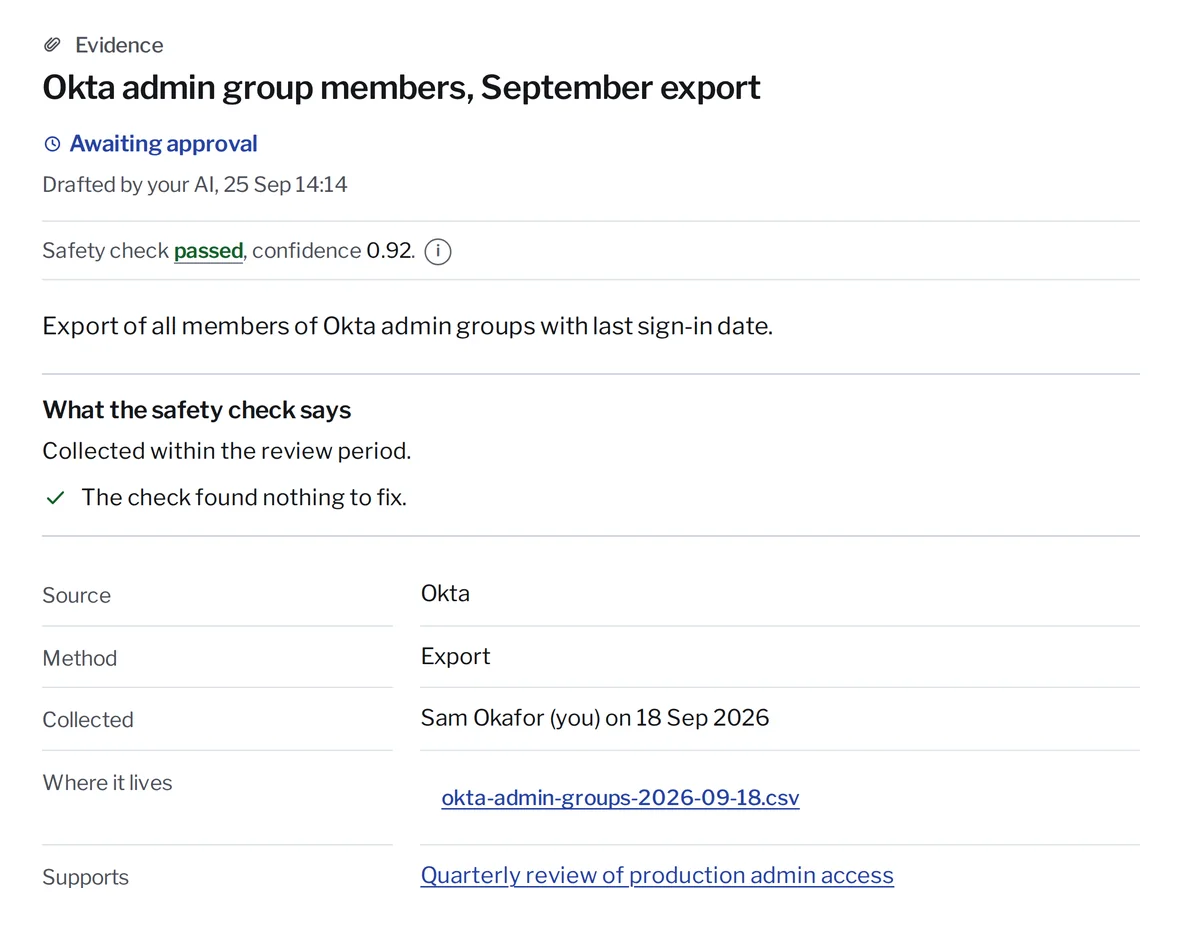Click 'Collected within the review period.'
The image size is (1182, 928).
[x=227, y=451]
